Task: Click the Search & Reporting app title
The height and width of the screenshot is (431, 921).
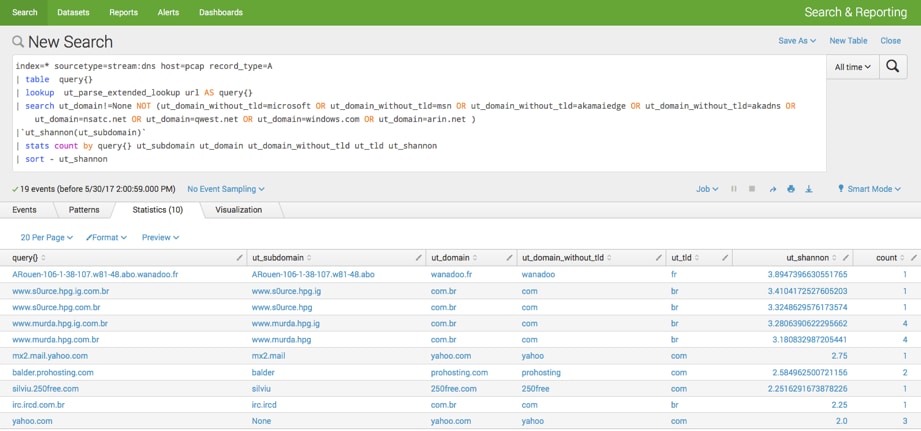Action: pyautogui.click(x=855, y=12)
